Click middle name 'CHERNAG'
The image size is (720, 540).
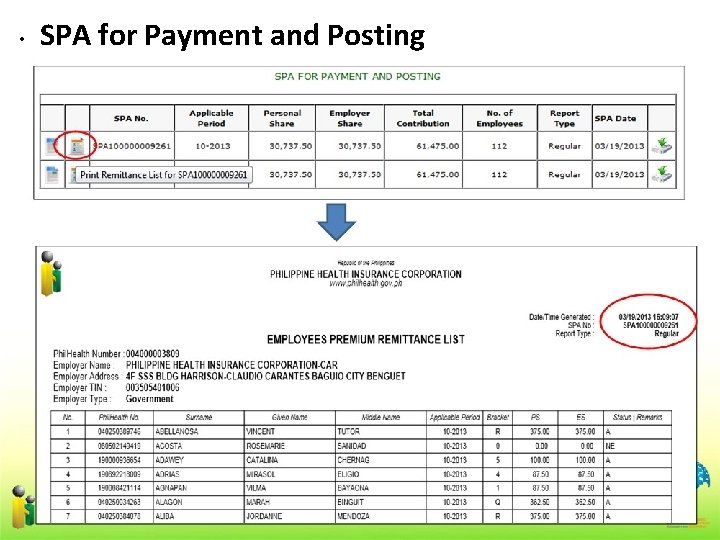353,460
